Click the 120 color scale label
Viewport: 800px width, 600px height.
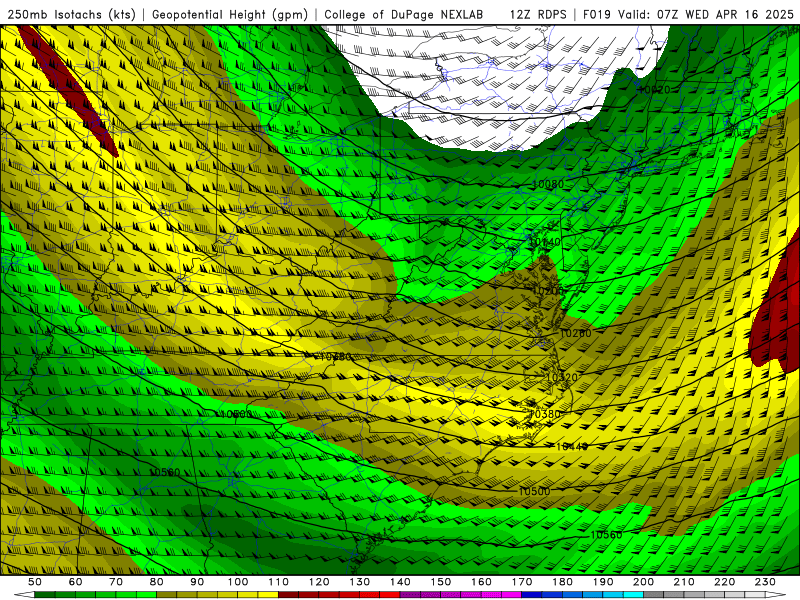click(x=319, y=582)
